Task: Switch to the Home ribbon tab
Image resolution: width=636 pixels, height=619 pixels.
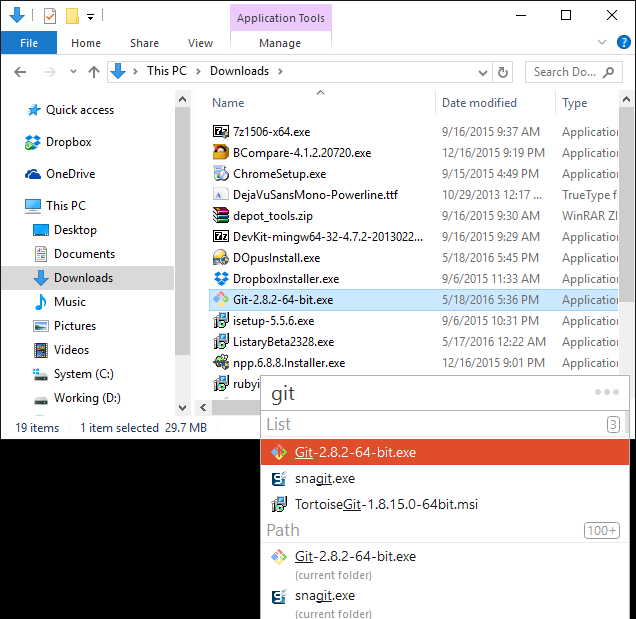Action: click(x=86, y=43)
